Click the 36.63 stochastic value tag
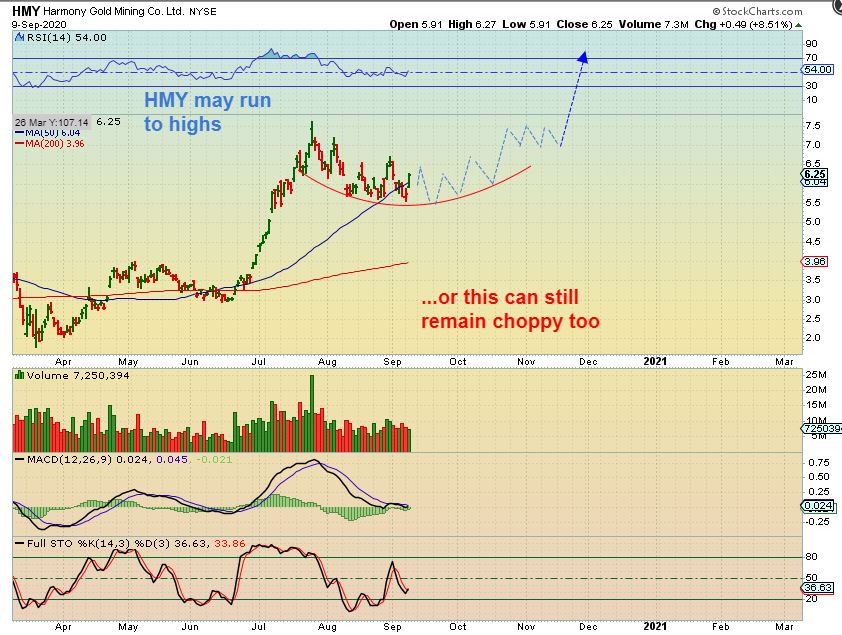Viewport: 842px width, 635px height. (x=817, y=588)
